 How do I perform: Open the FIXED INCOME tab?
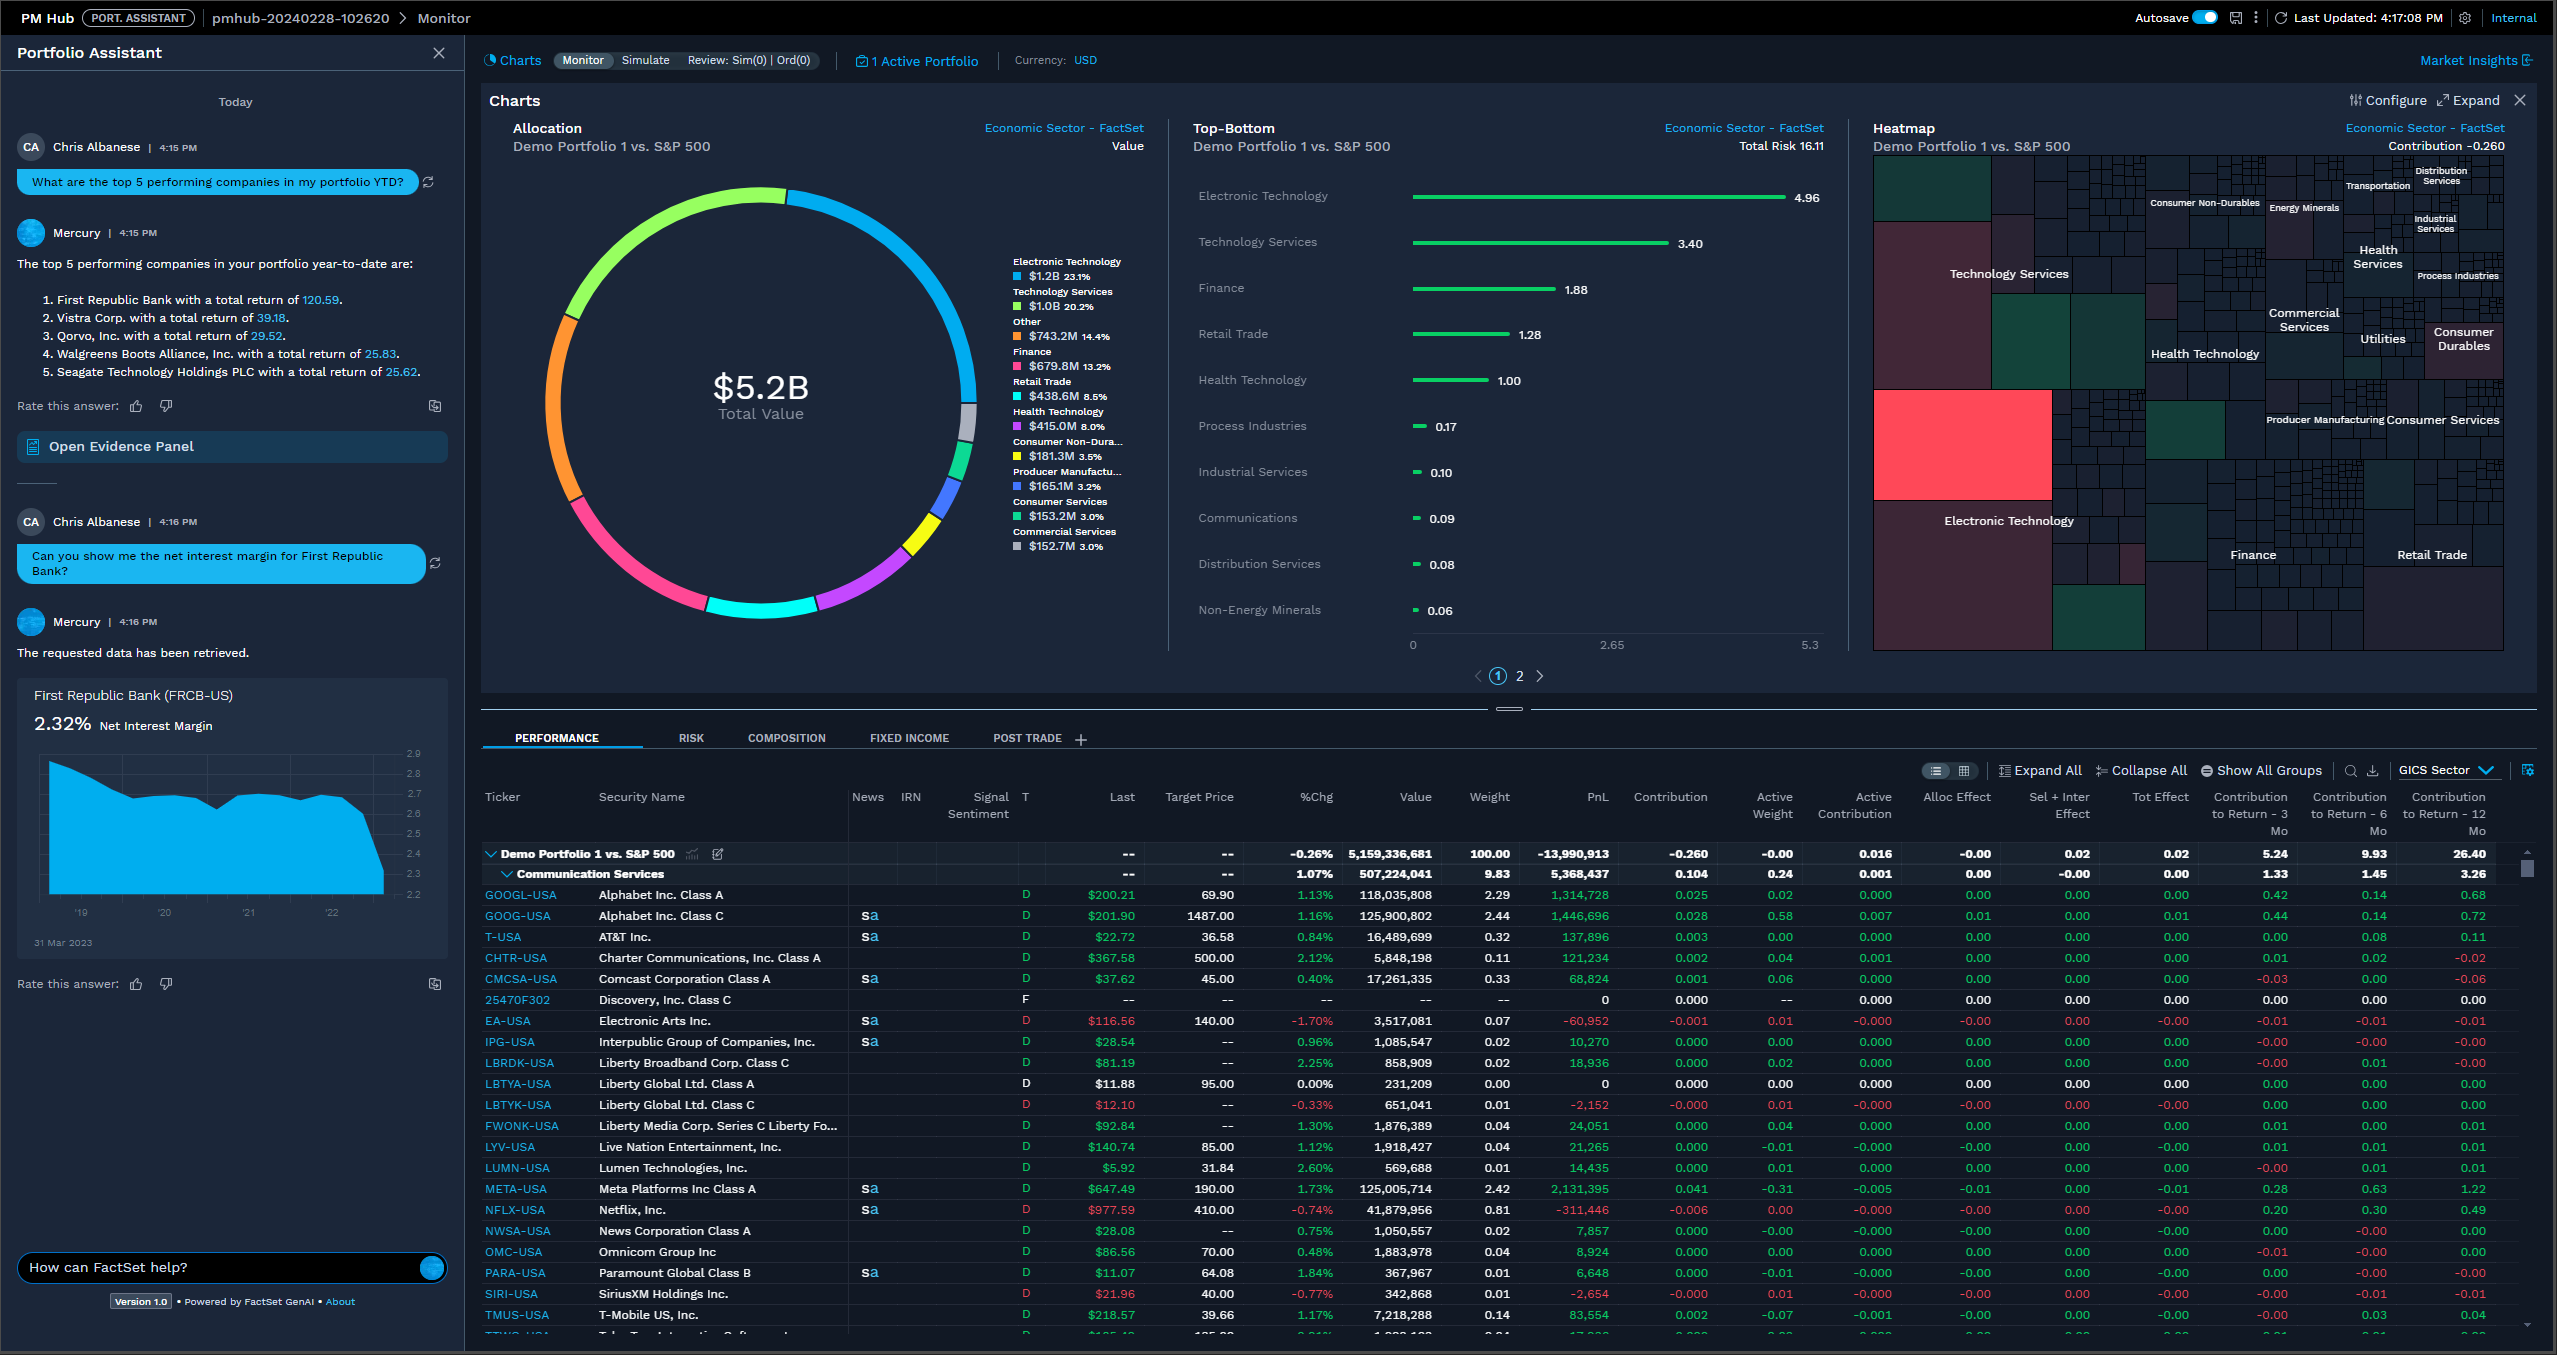click(909, 738)
